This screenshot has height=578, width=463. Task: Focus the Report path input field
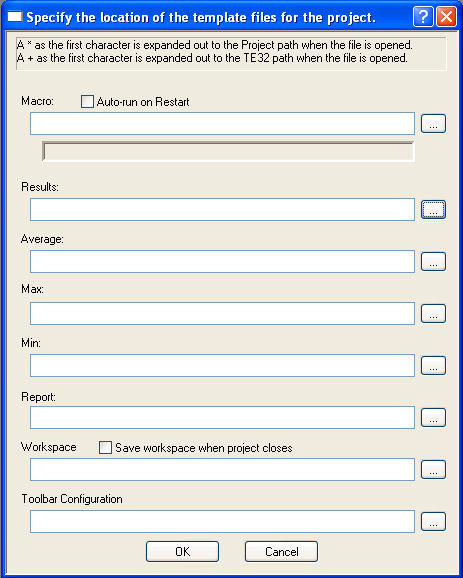(222, 417)
